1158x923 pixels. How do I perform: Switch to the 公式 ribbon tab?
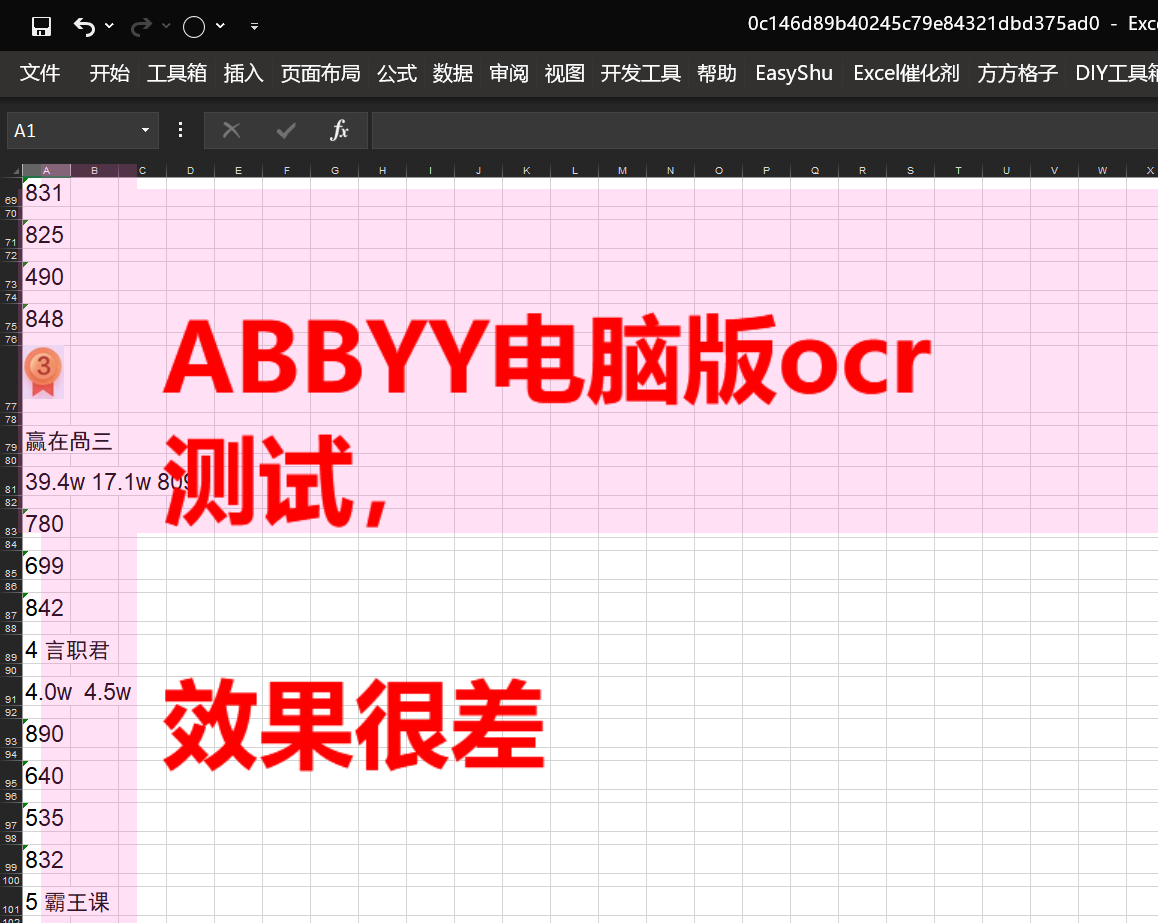click(x=397, y=73)
